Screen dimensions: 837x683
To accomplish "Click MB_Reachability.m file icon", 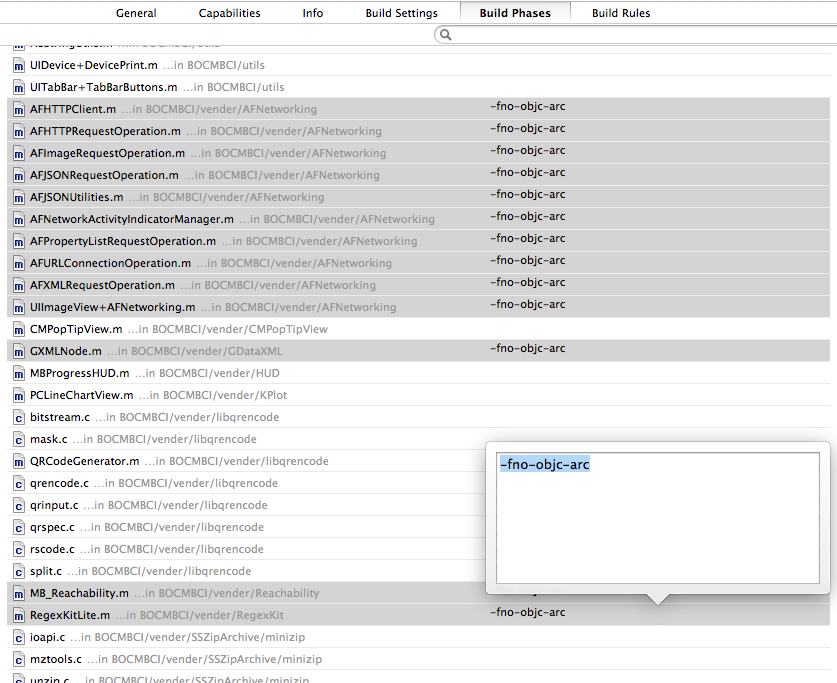I will click(x=19, y=594).
